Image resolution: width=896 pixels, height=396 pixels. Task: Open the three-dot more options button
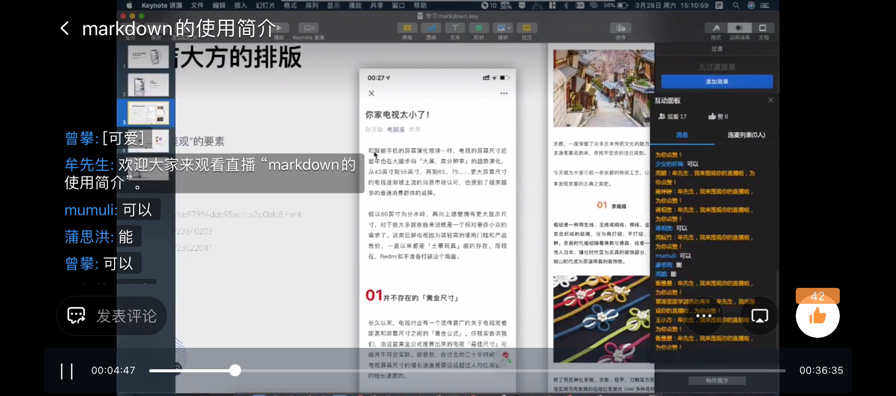(704, 315)
